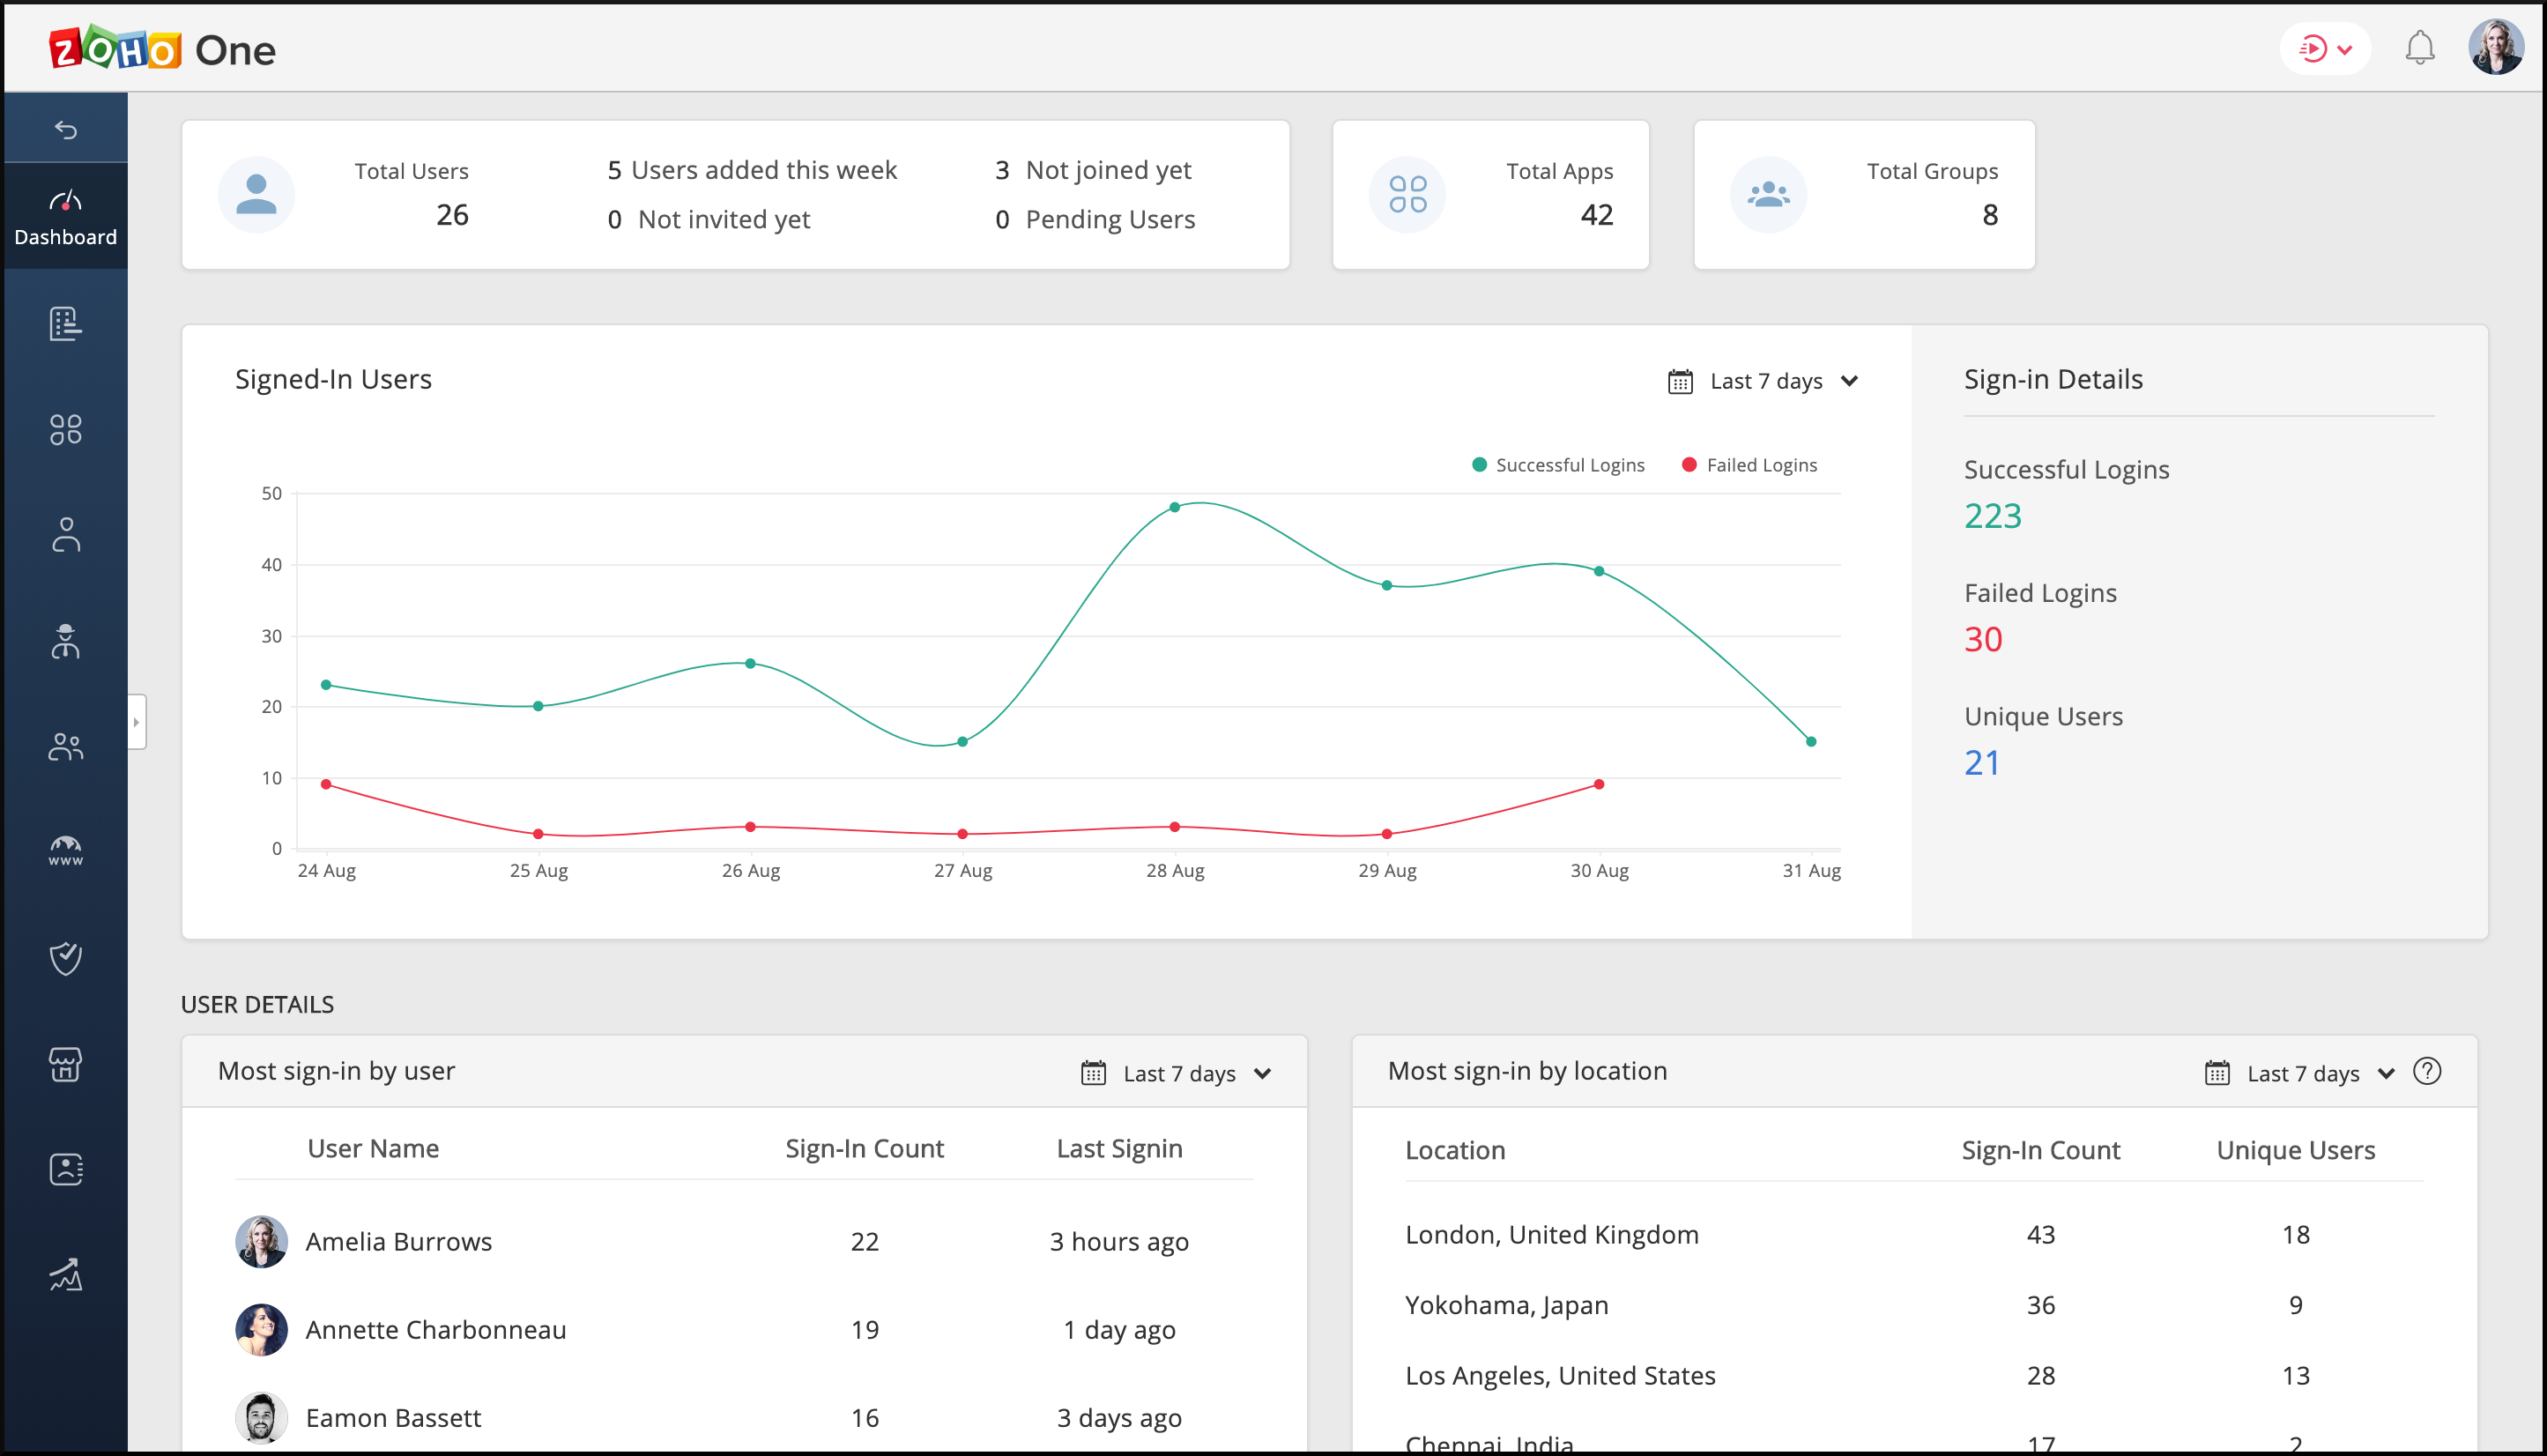2547x1456 pixels.
Task: Open the security shield sidebar icon
Action: pos(66,958)
